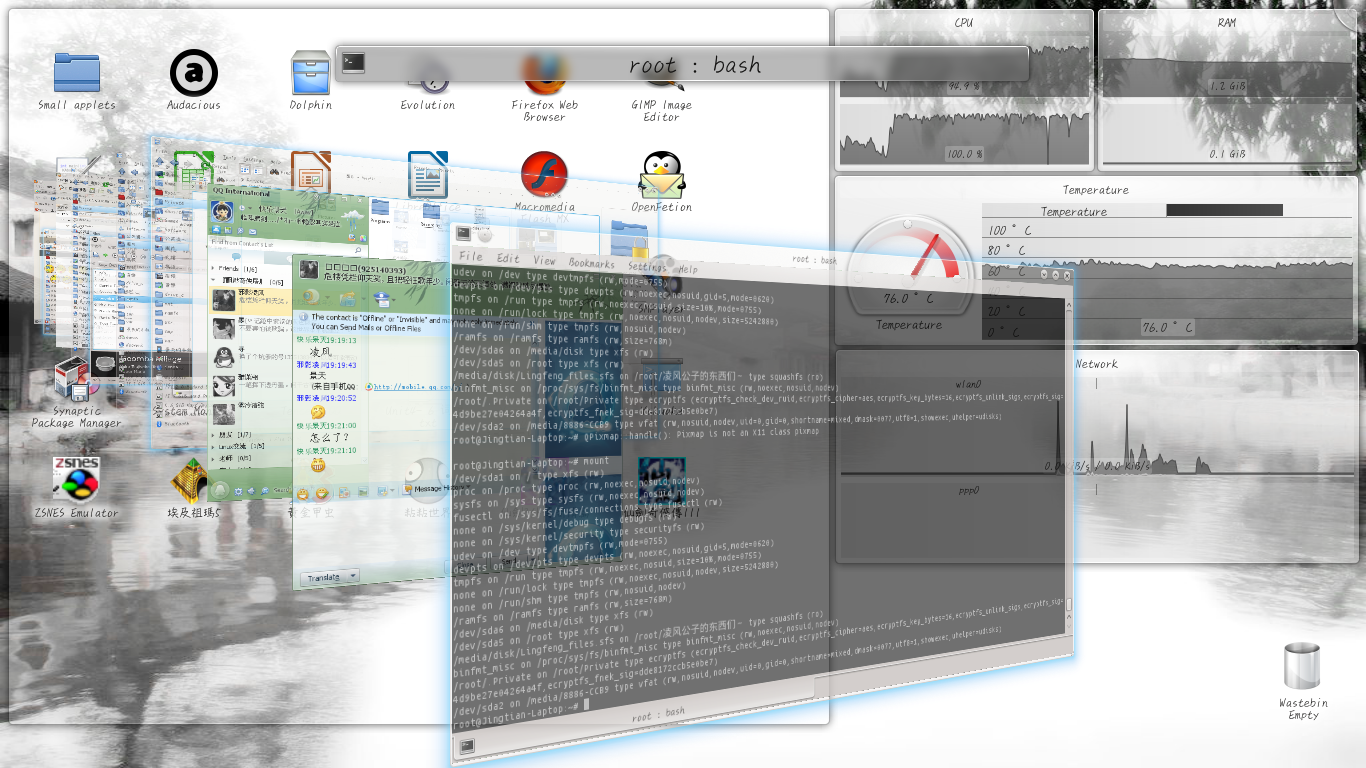Launch Firefox Web Browser desktop icon
Viewport: 1366px width, 768px height.
coord(545,88)
